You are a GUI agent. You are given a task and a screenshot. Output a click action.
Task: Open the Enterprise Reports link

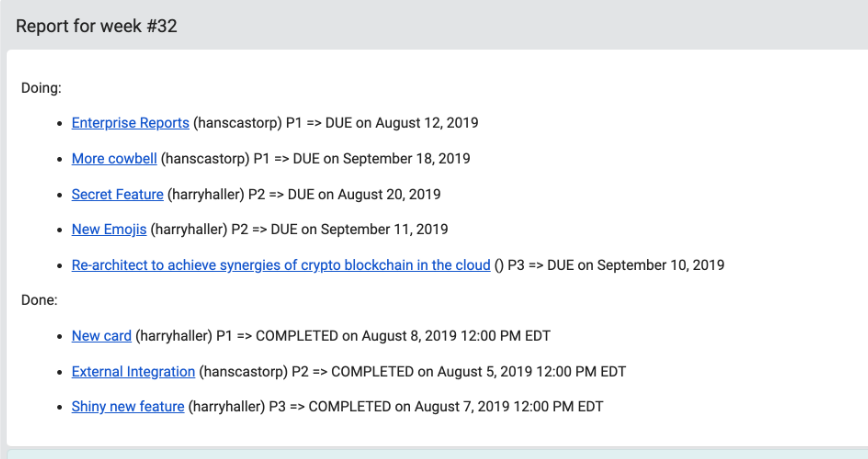pyautogui.click(x=130, y=123)
